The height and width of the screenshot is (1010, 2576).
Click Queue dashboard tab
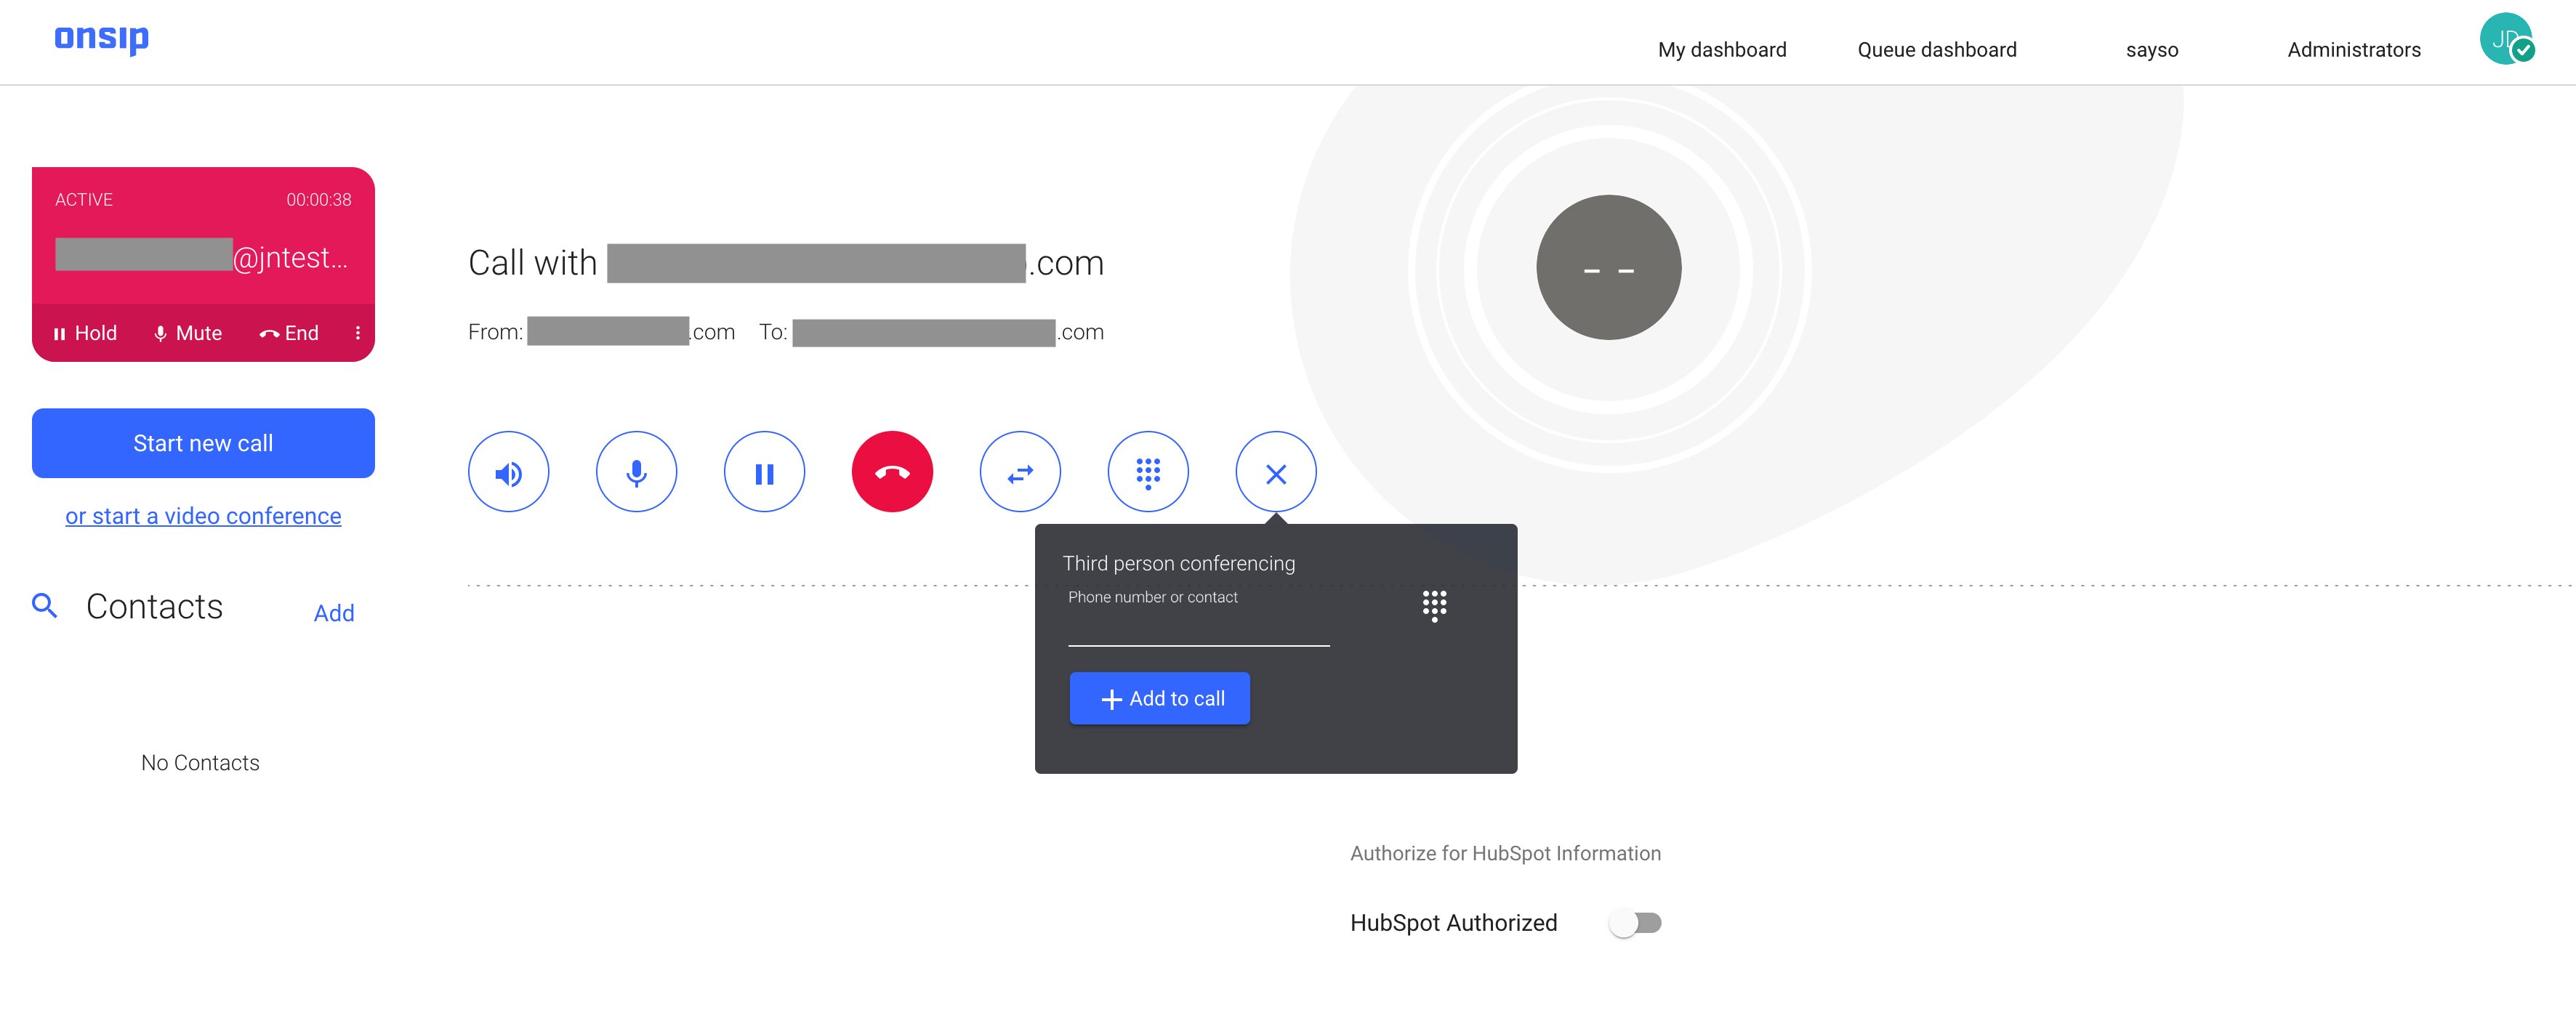coord(1931,48)
